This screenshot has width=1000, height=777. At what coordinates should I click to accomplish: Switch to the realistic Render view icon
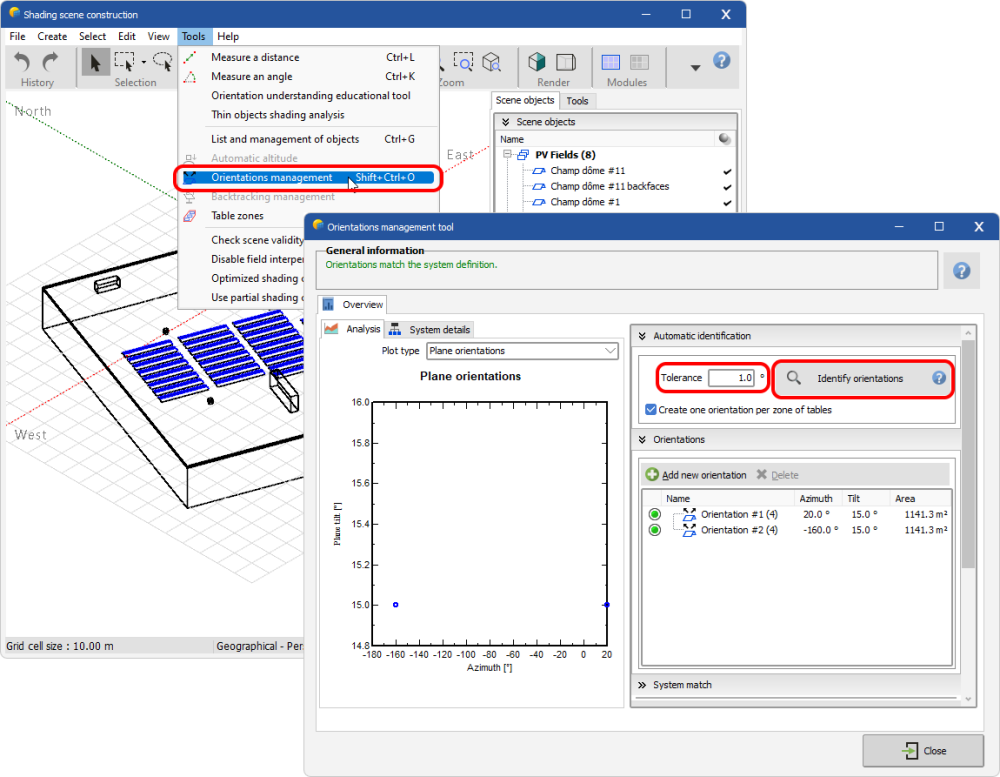(538, 63)
